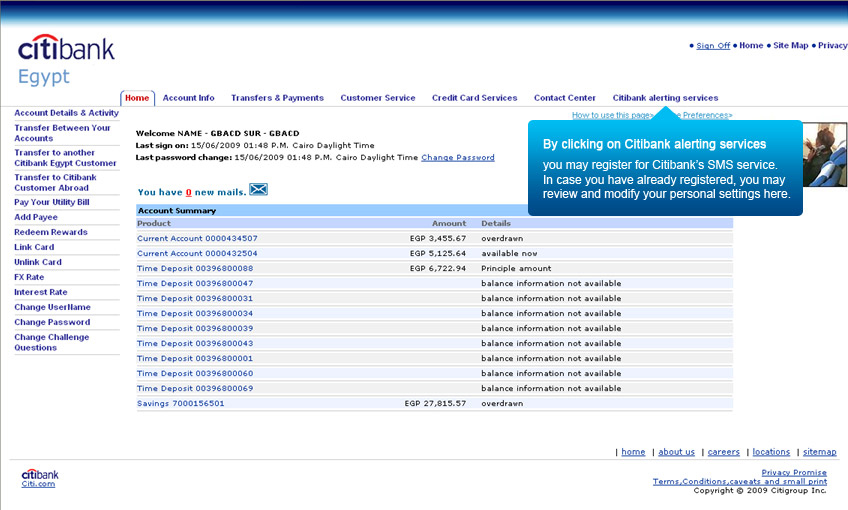Go to Credit Card Services tab
The image size is (848, 510).
[474, 98]
